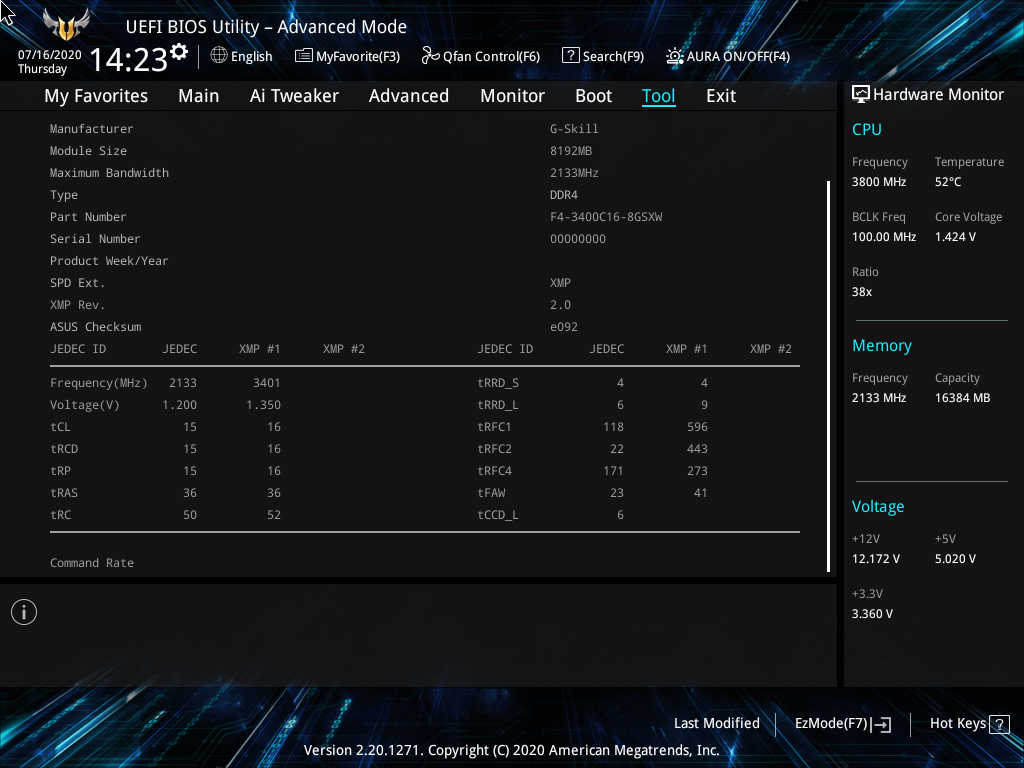The width and height of the screenshot is (1024, 768).
Task: Click the XMP Rev. 2.0 value
Action: click(x=560, y=305)
